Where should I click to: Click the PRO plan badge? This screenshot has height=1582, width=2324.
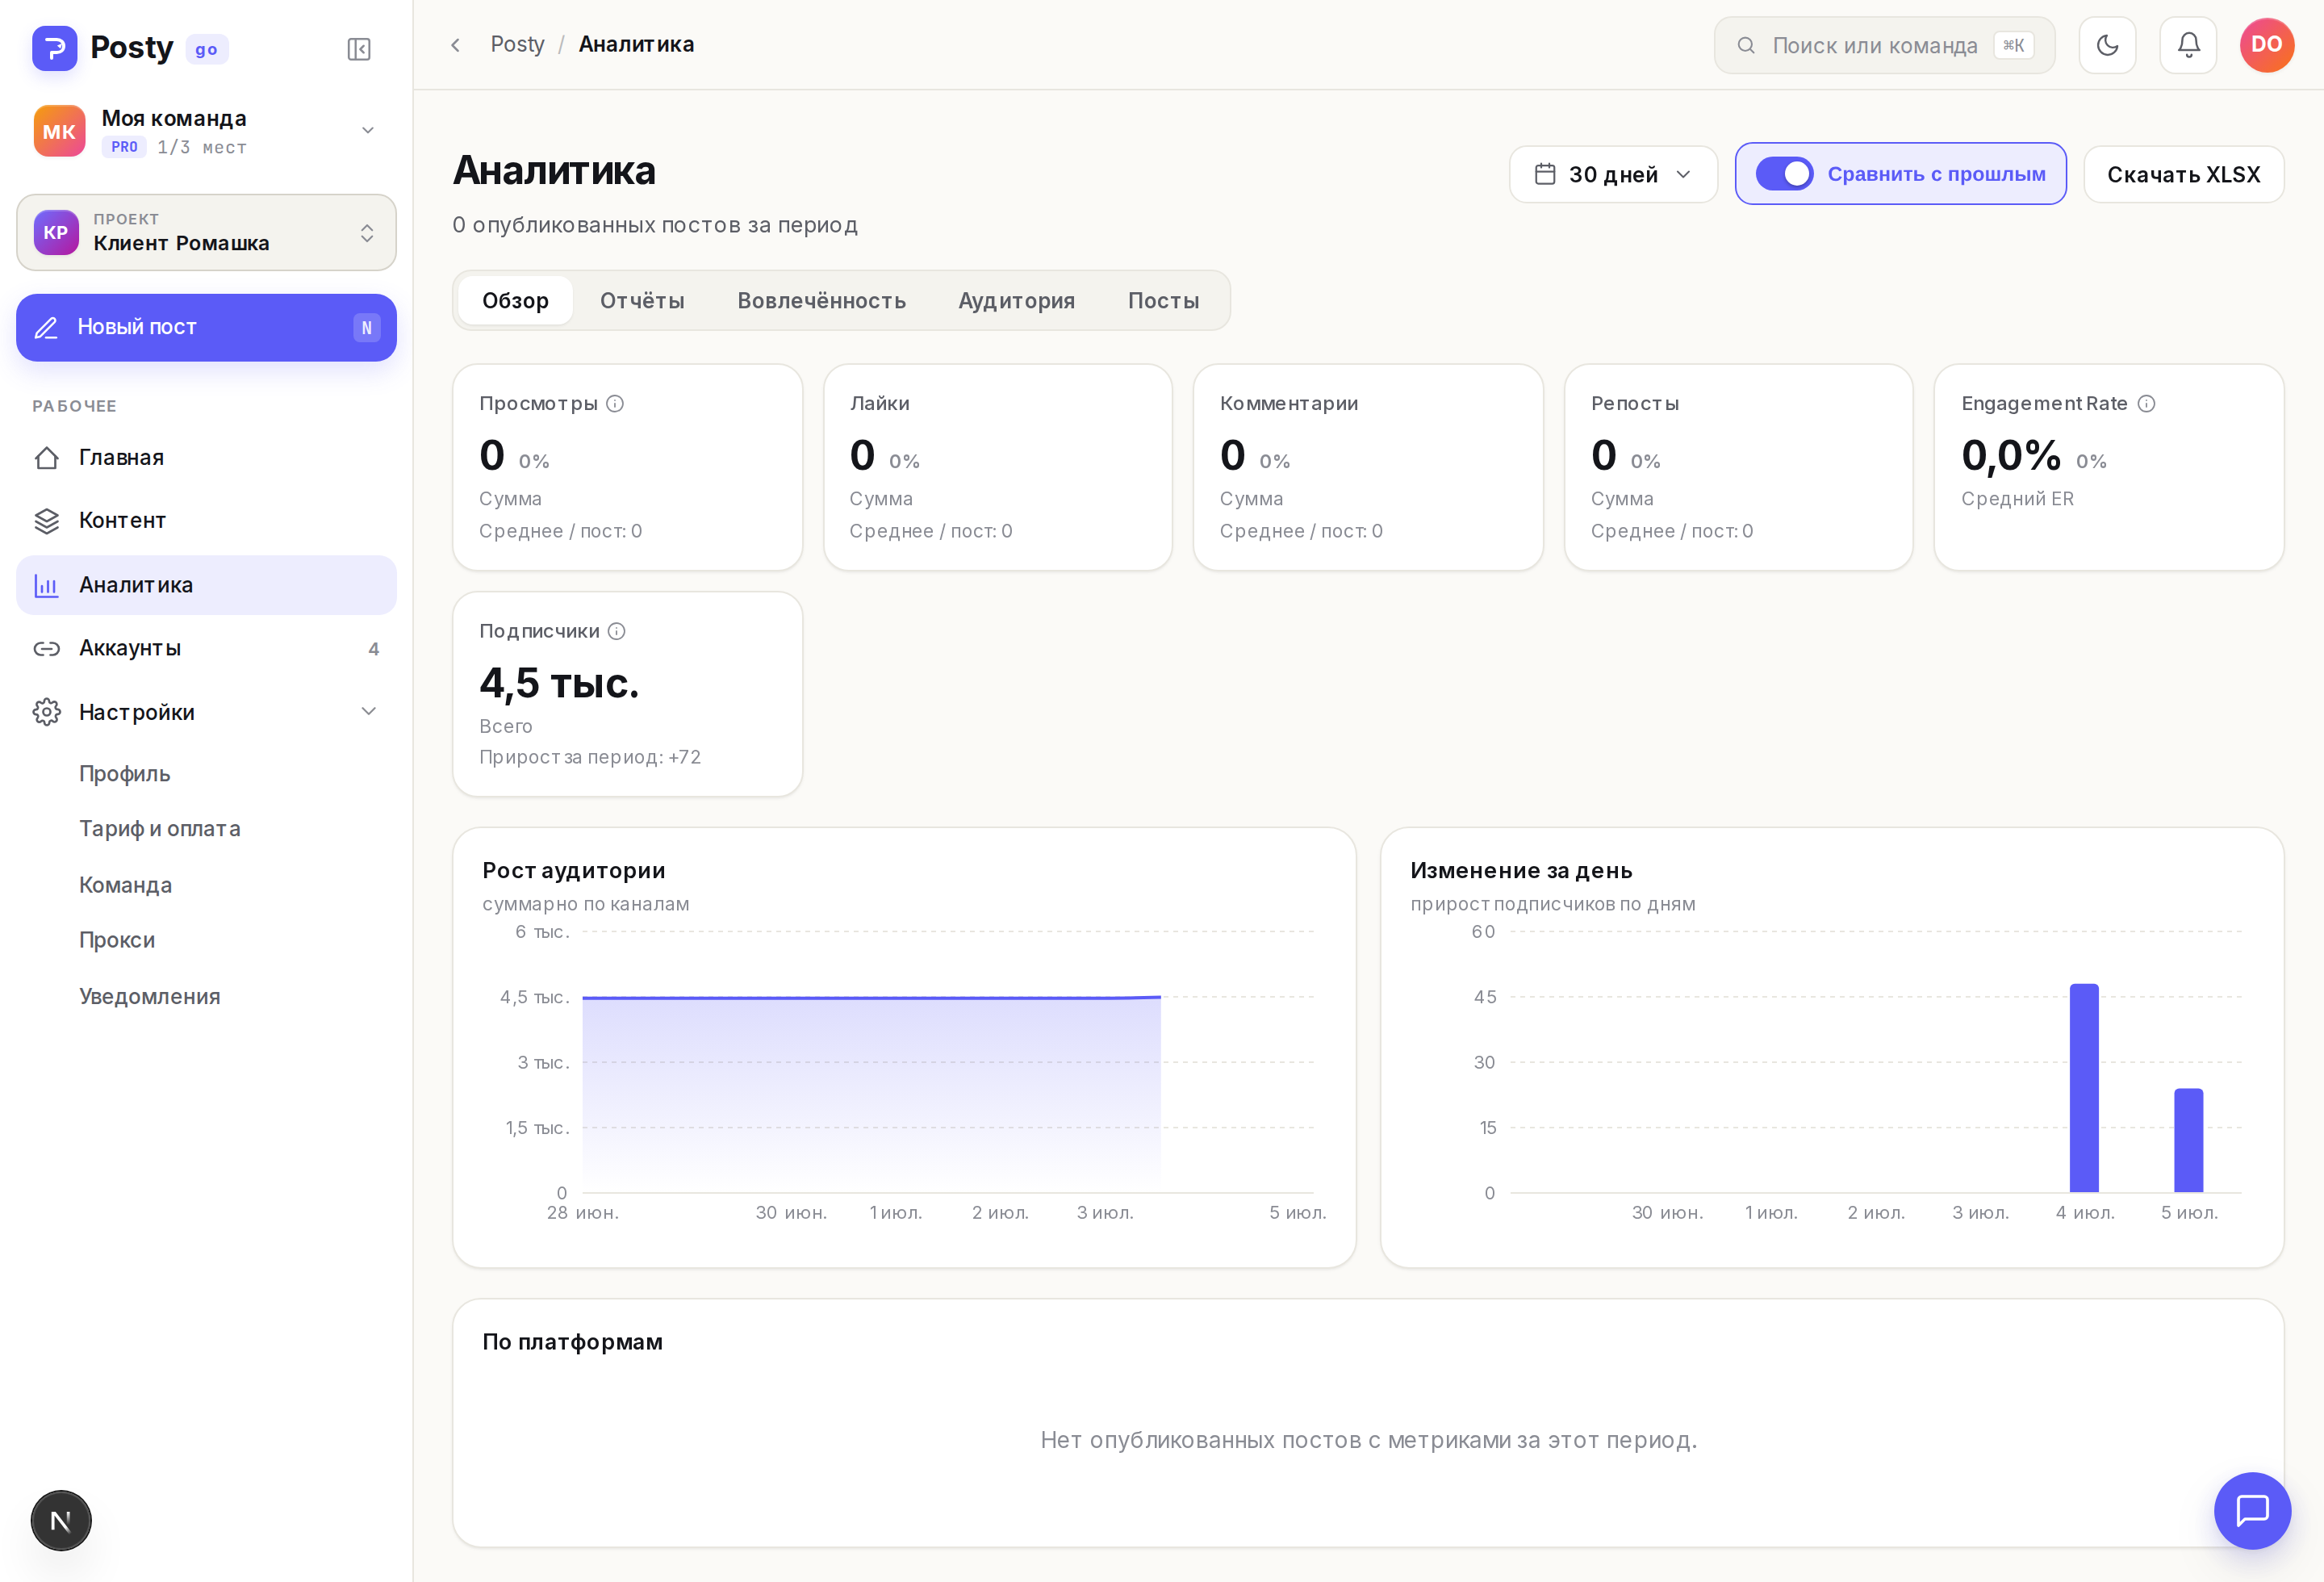pos(124,148)
